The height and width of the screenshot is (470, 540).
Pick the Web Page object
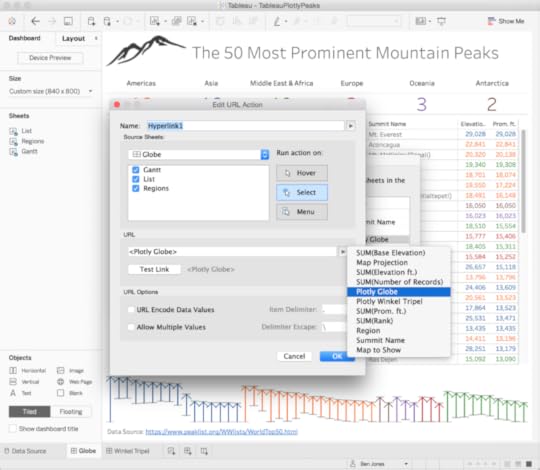click(x=74, y=382)
